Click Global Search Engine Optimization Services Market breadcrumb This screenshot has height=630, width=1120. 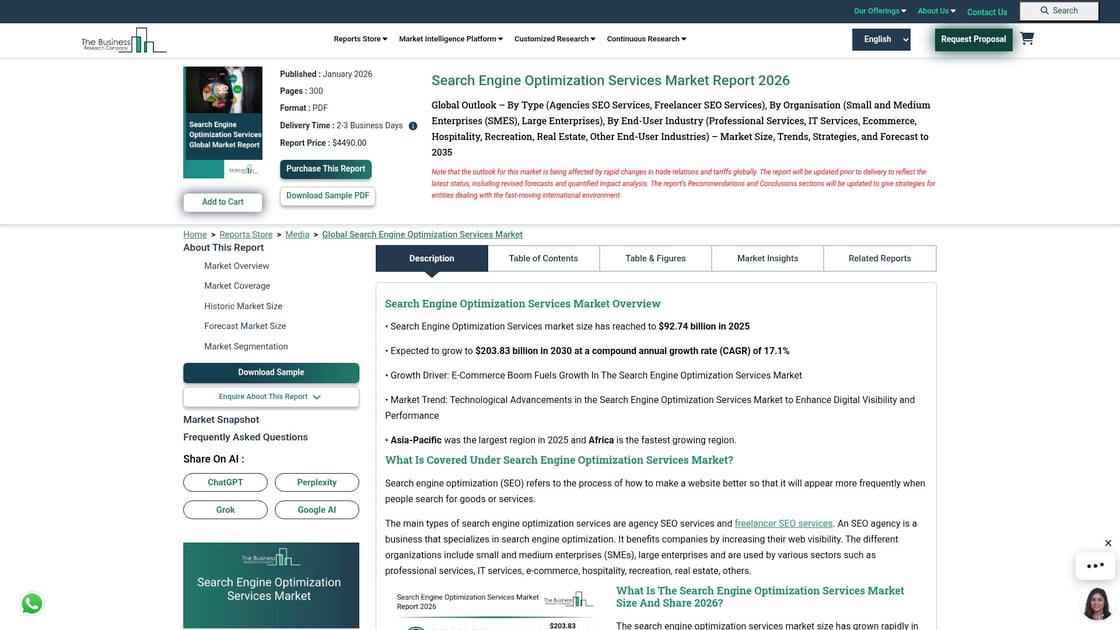422,234
